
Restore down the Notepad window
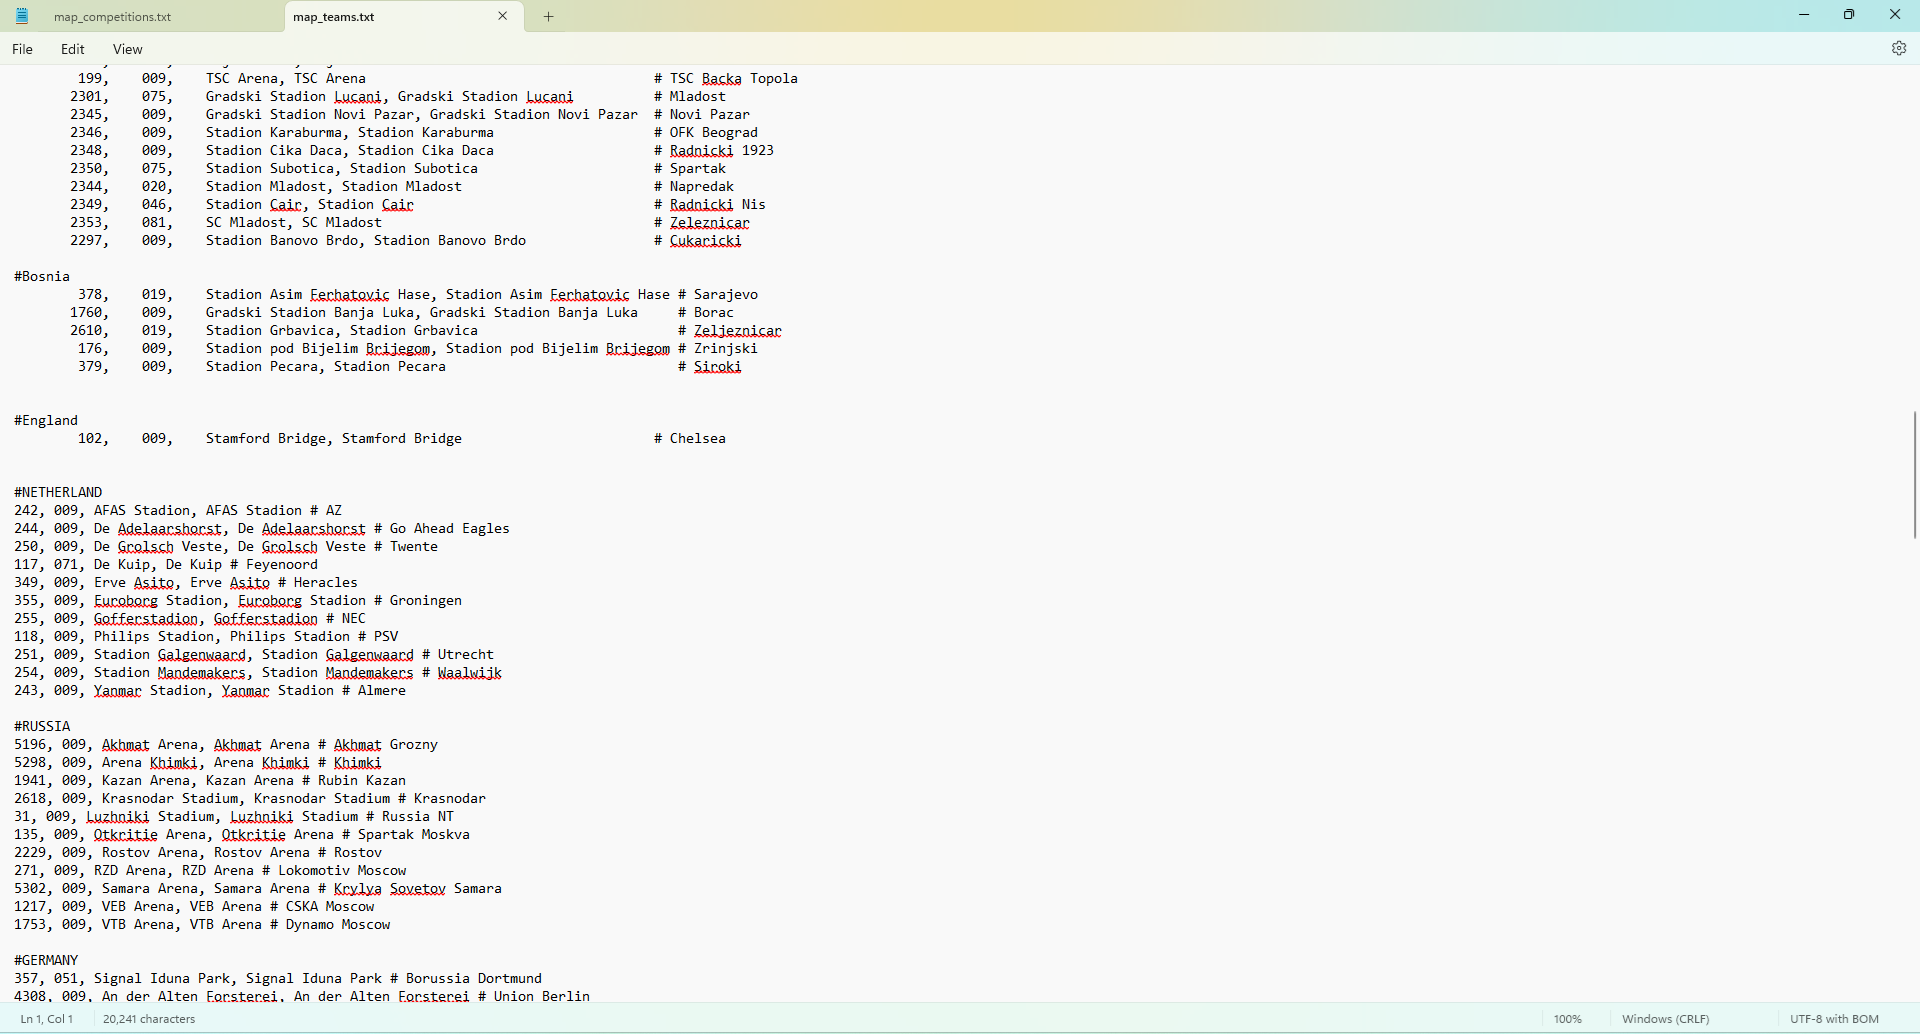tap(1849, 15)
